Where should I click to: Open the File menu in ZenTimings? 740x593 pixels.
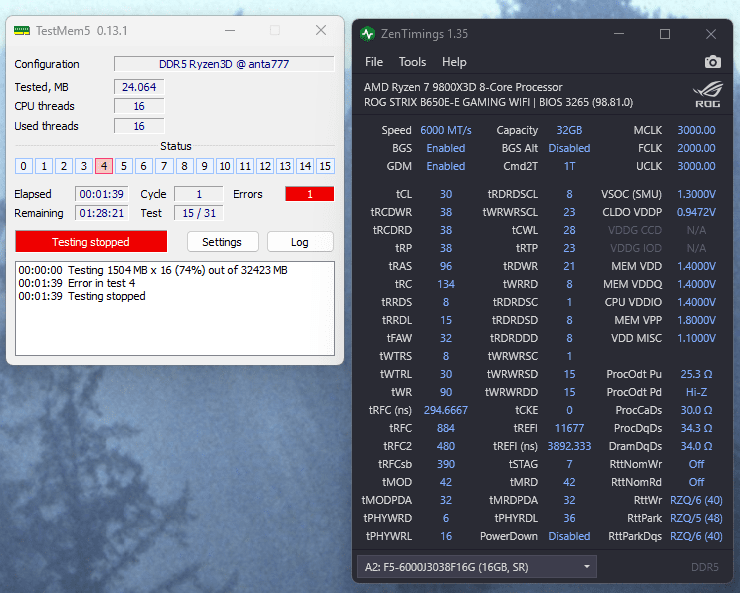point(374,62)
